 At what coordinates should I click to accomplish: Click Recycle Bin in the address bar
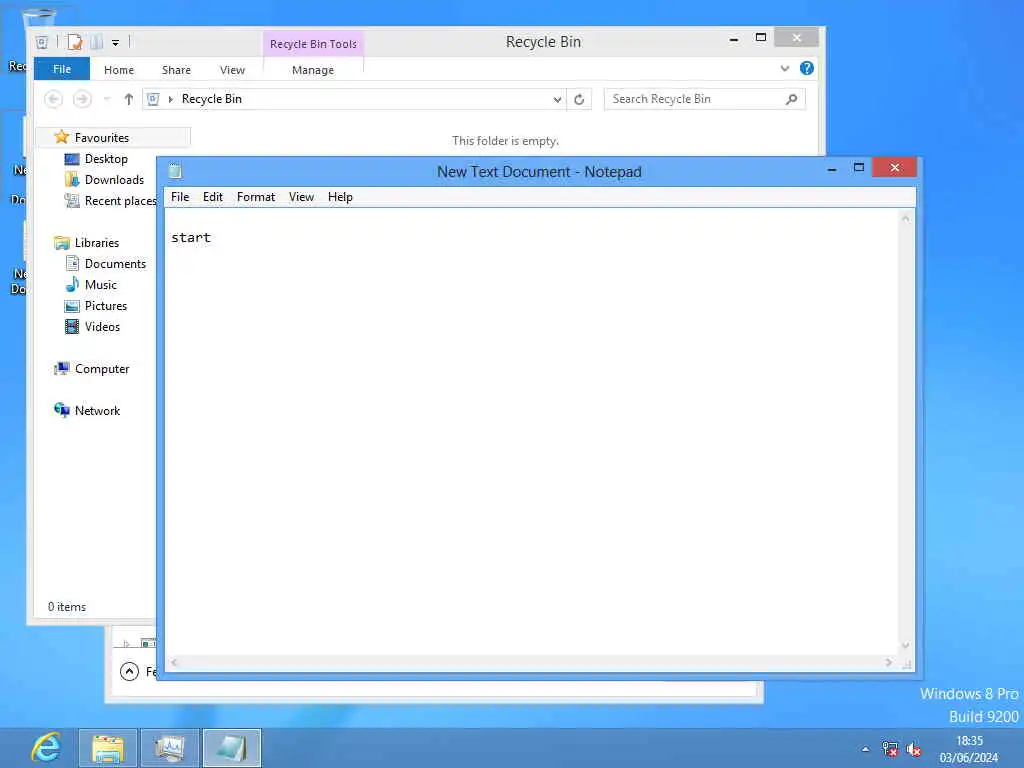pos(212,99)
